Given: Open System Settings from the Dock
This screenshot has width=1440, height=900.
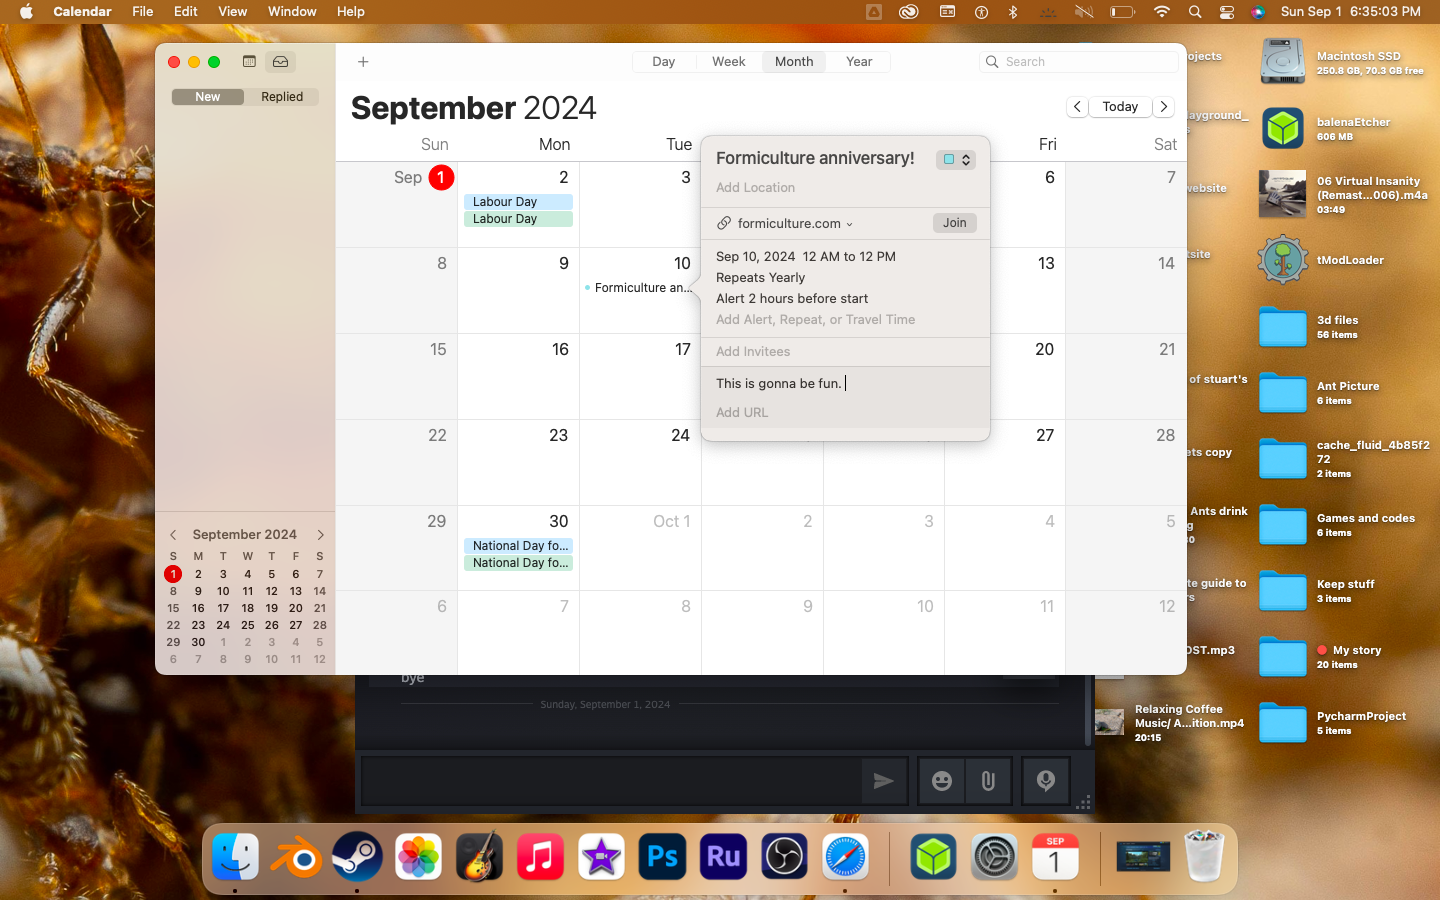Looking at the screenshot, I should point(994,857).
